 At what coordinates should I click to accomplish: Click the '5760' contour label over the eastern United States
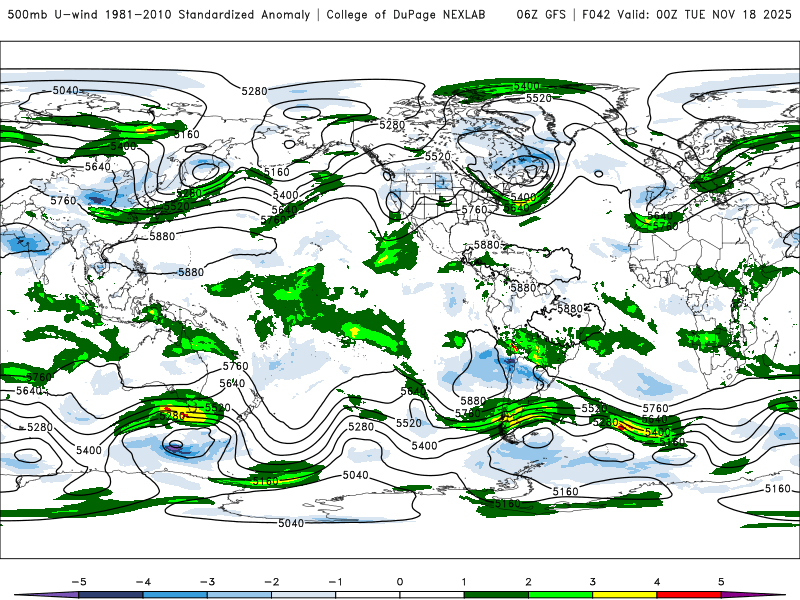tap(474, 210)
